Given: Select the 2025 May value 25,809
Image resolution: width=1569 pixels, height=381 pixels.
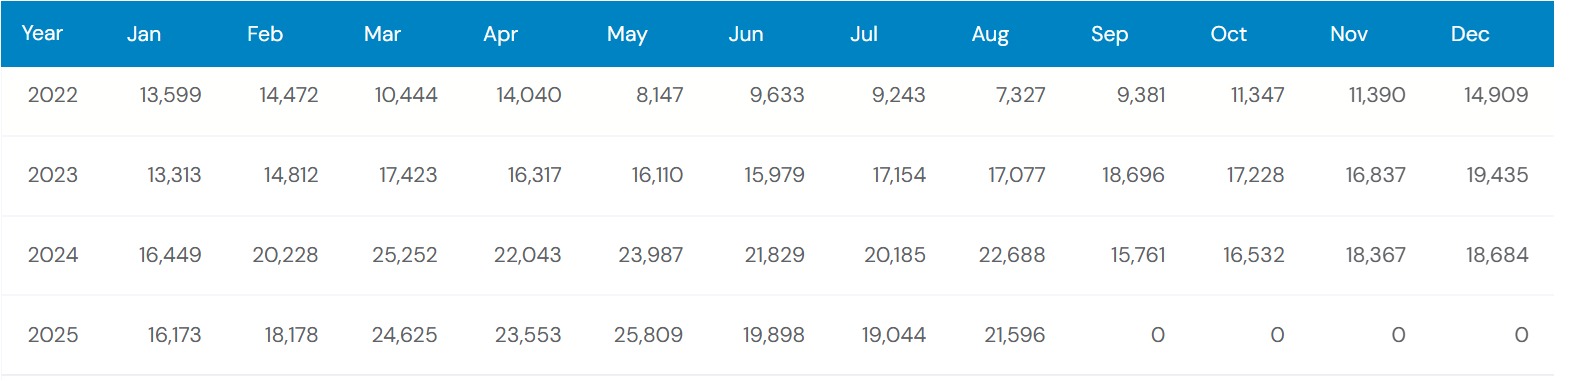Looking at the screenshot, I should [649, 335].
